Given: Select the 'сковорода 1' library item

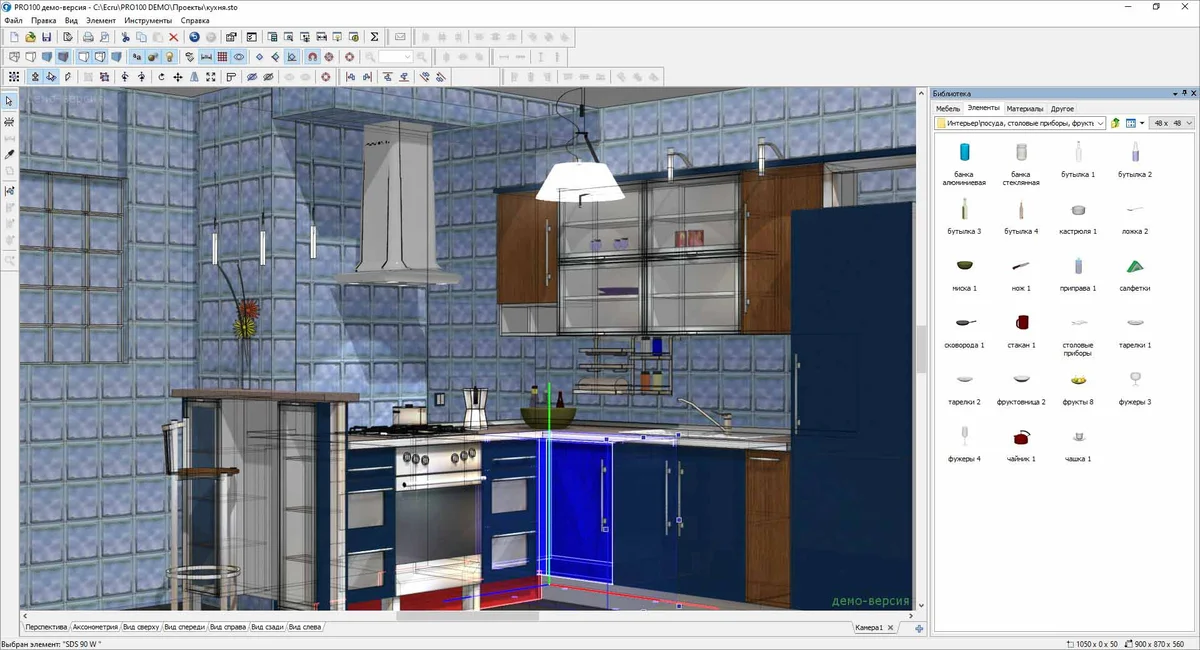Looking at the screenshot, I should (964, 331).
